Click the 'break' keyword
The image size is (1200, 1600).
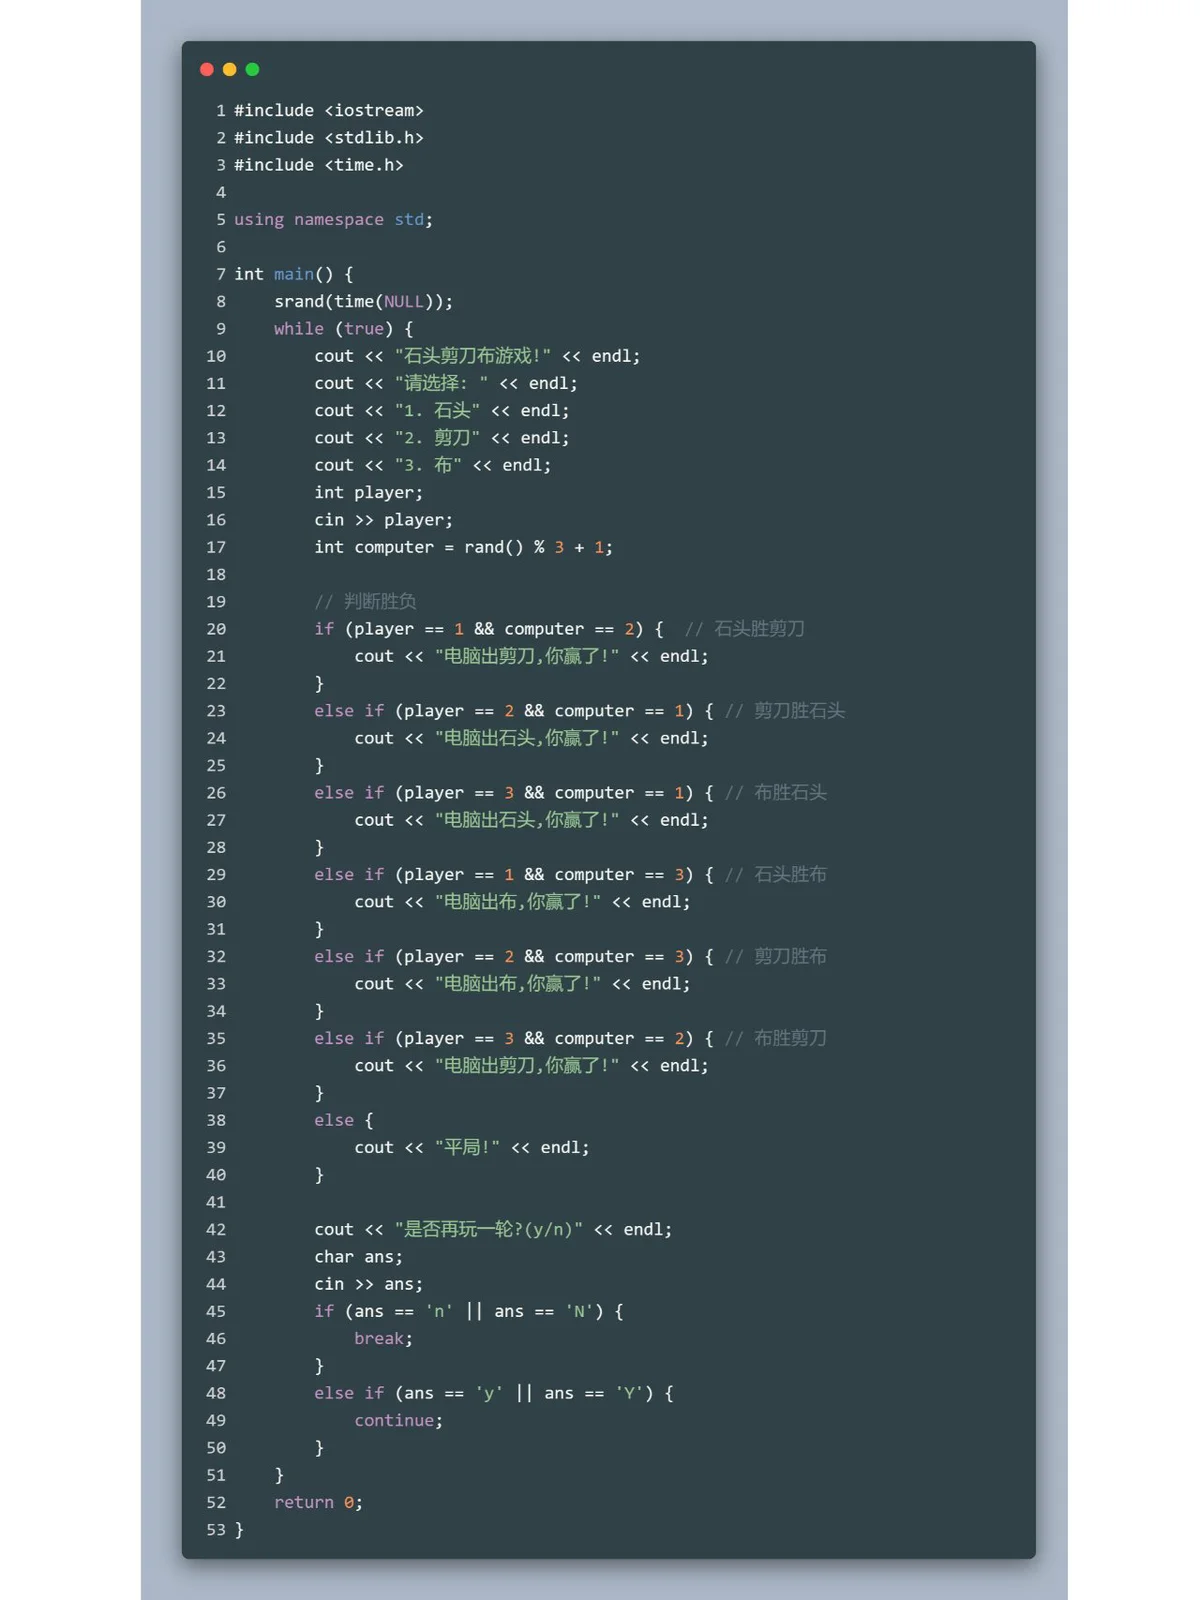[x=379, y=1339]
